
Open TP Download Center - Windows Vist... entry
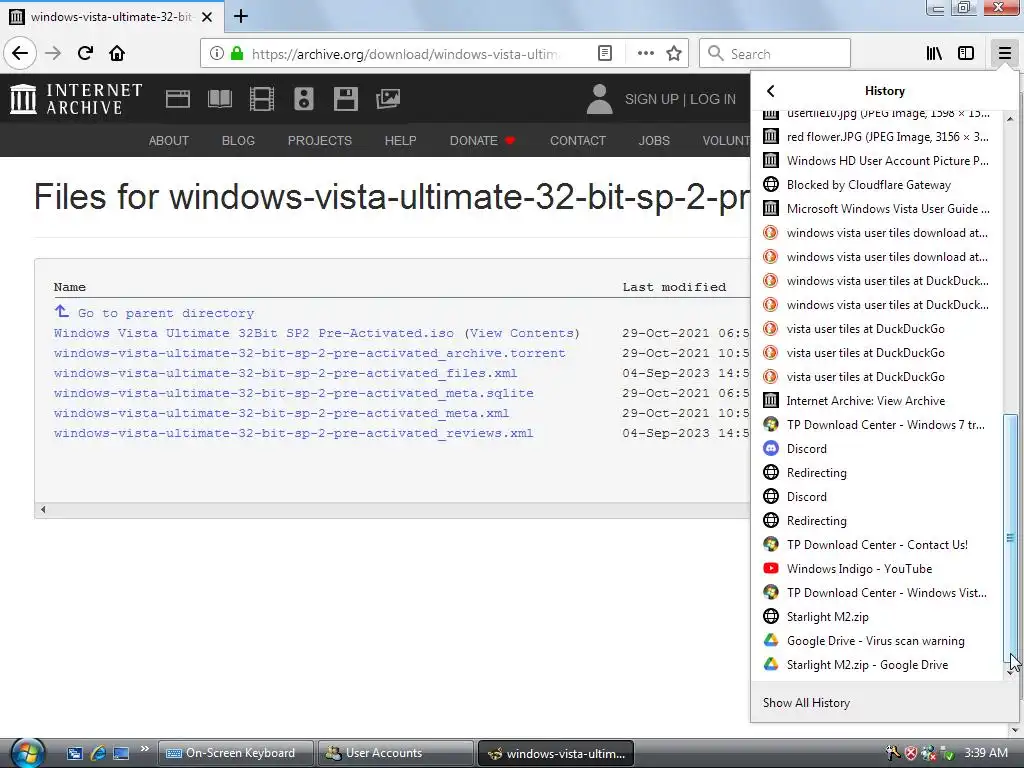coord(876,593)
